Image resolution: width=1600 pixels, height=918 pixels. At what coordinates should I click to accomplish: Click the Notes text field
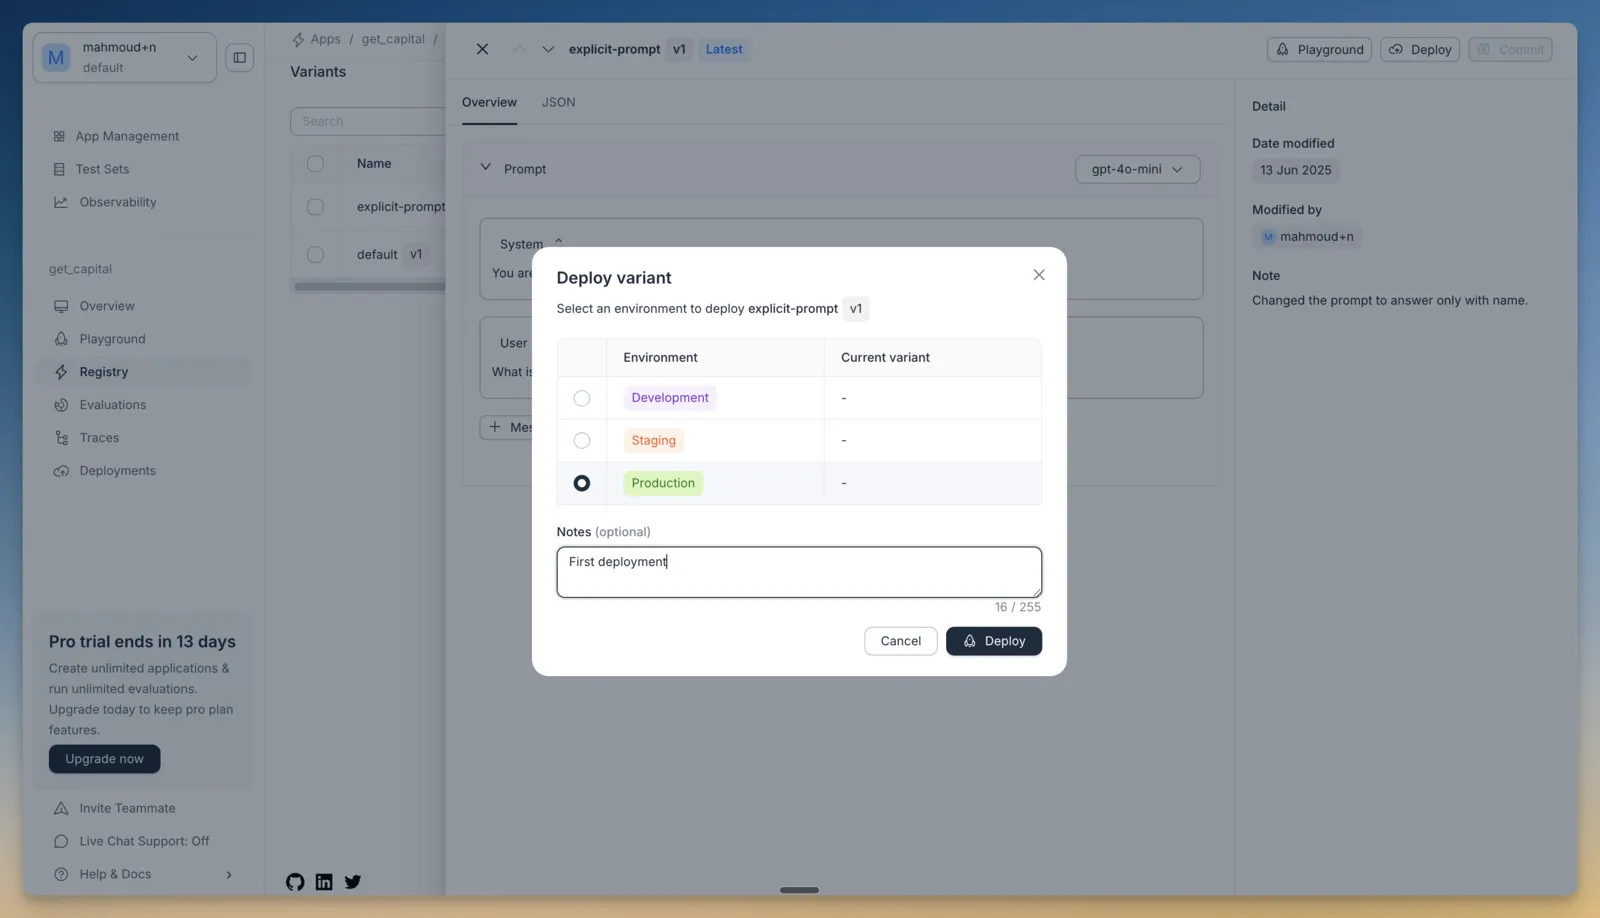coord(799,572)
